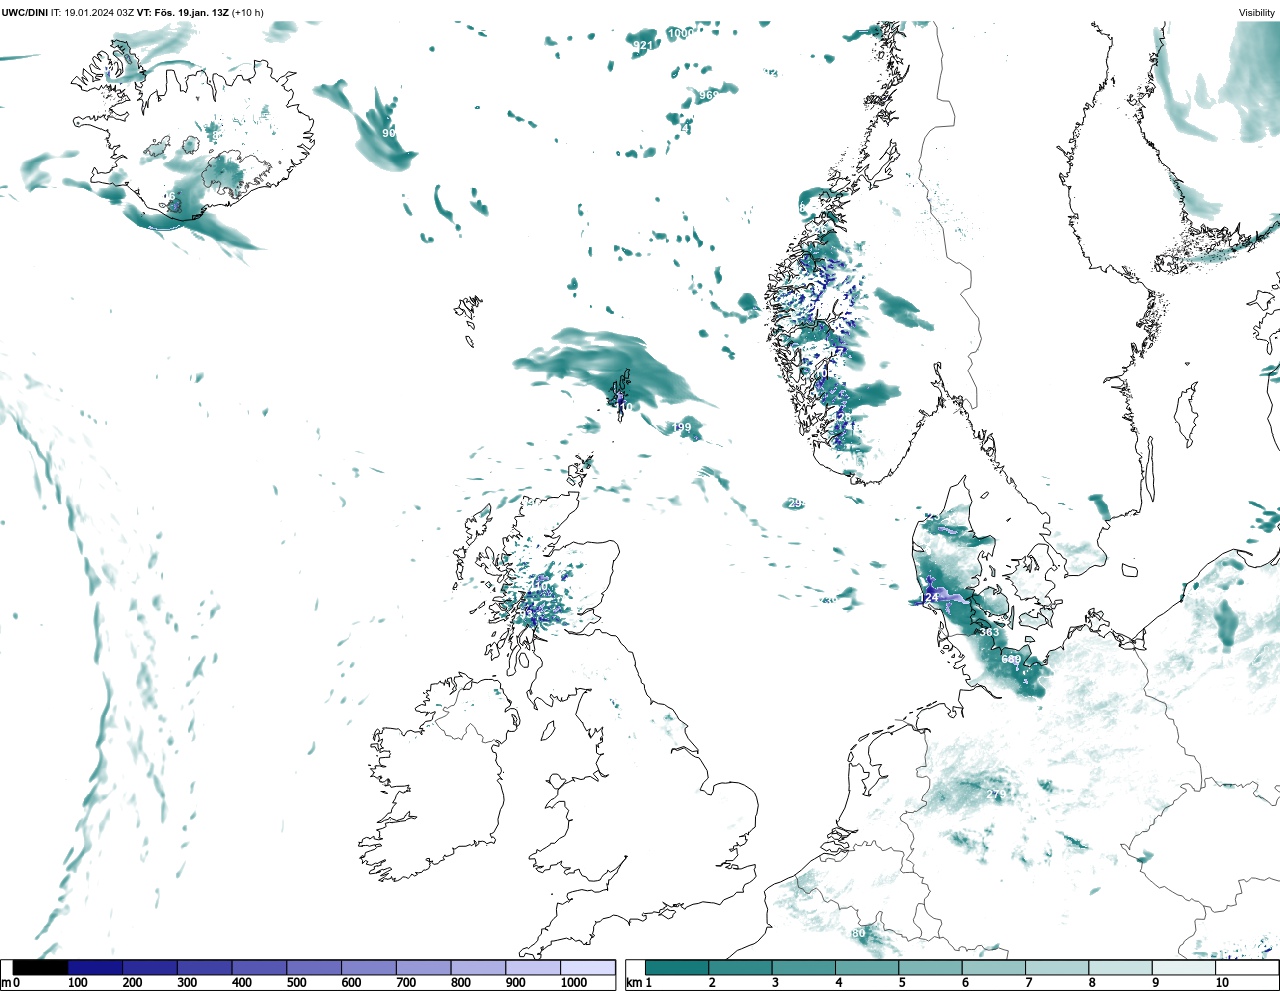
Task: Click the "500" tick label on metre scale
Action: [296, 983]
